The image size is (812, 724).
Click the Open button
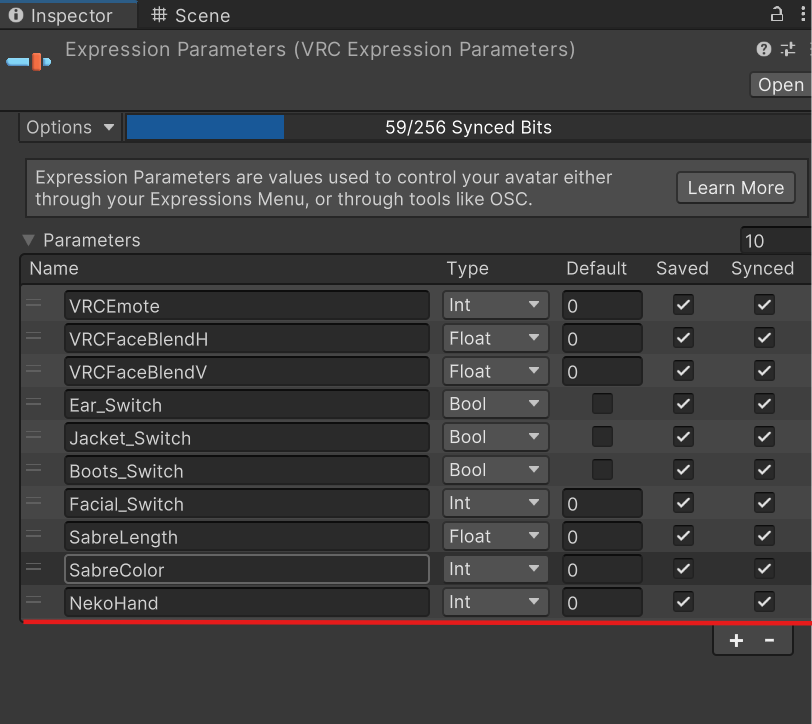pyautogui.click(x=780, y=85)
